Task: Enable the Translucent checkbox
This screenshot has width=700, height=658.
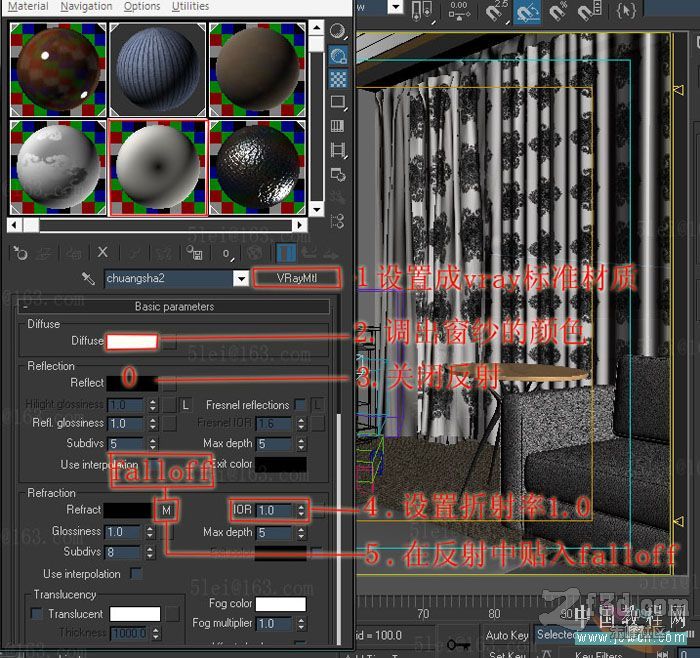Action: point(38,614)
